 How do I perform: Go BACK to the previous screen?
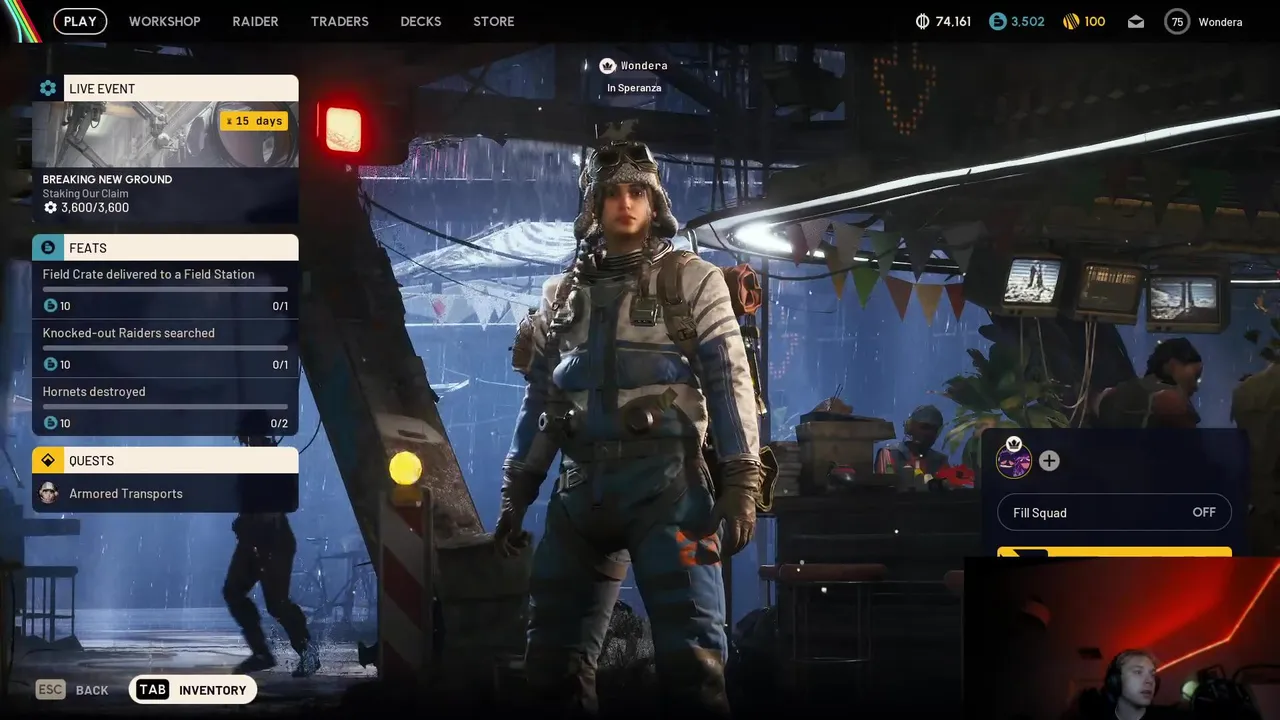pos(92,690)
